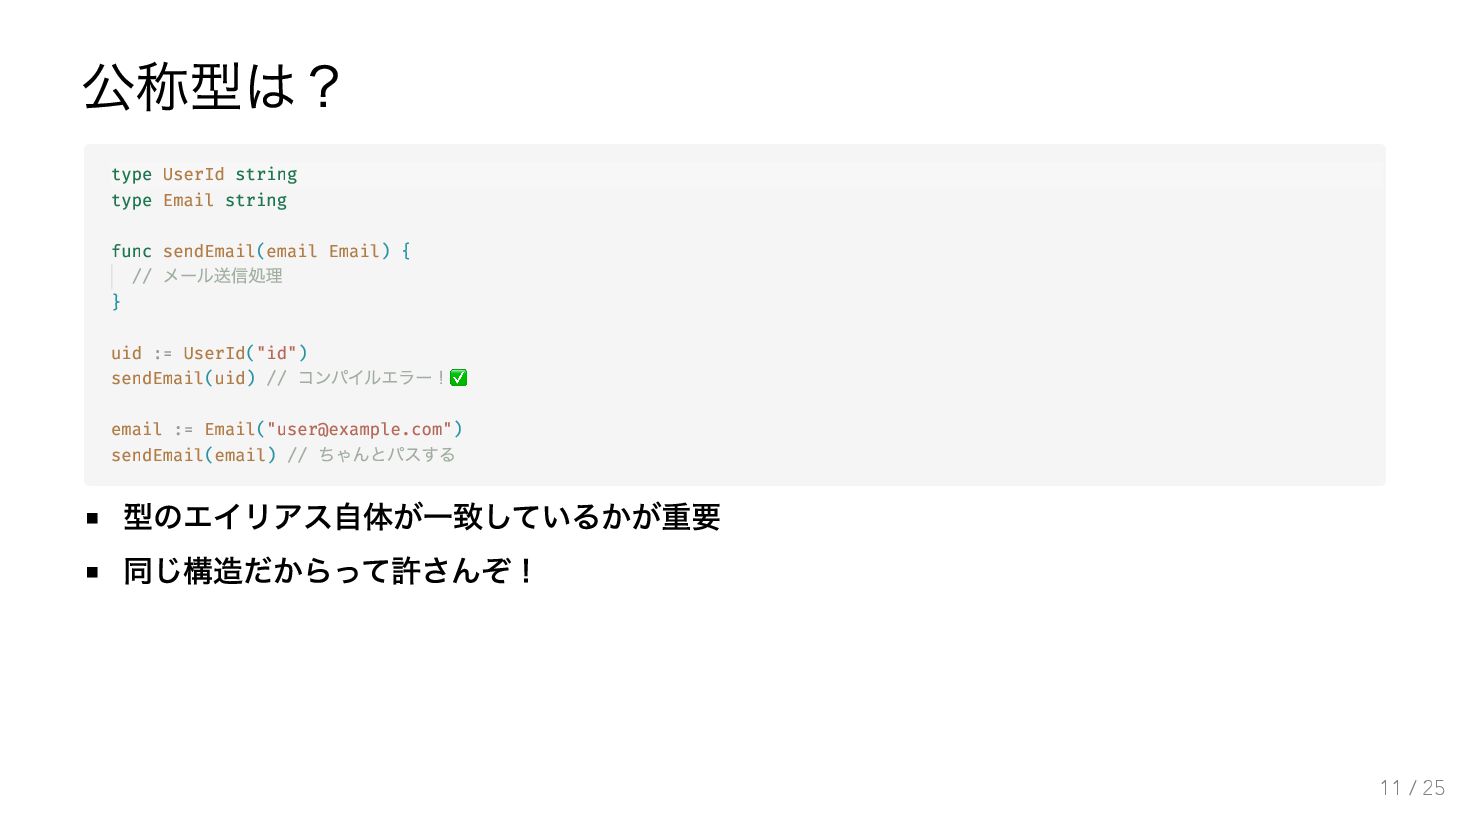Click the func sendEmail declaration line

point(261,251)
